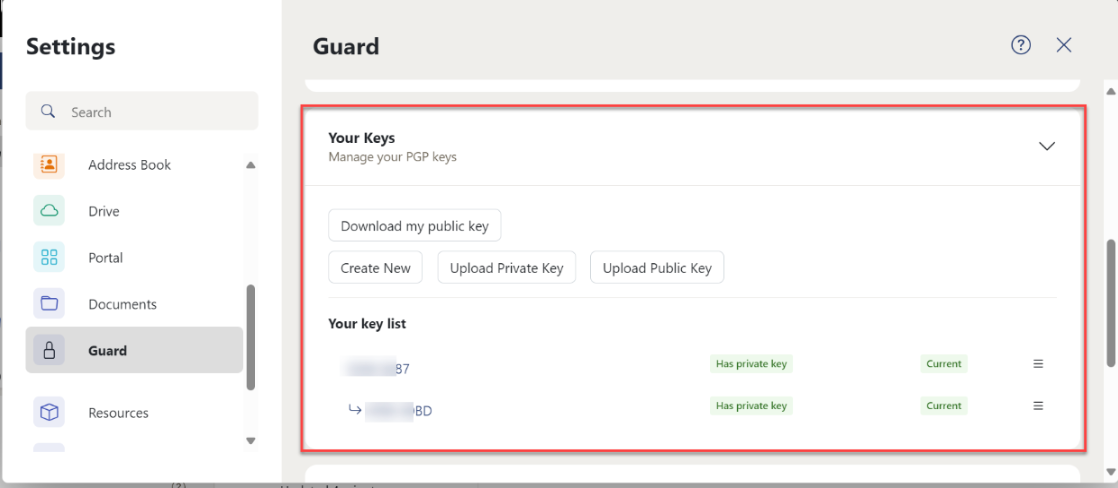1118x488 pixels.
Task: Click the help question mark icon
Action: pos(1021,46)
